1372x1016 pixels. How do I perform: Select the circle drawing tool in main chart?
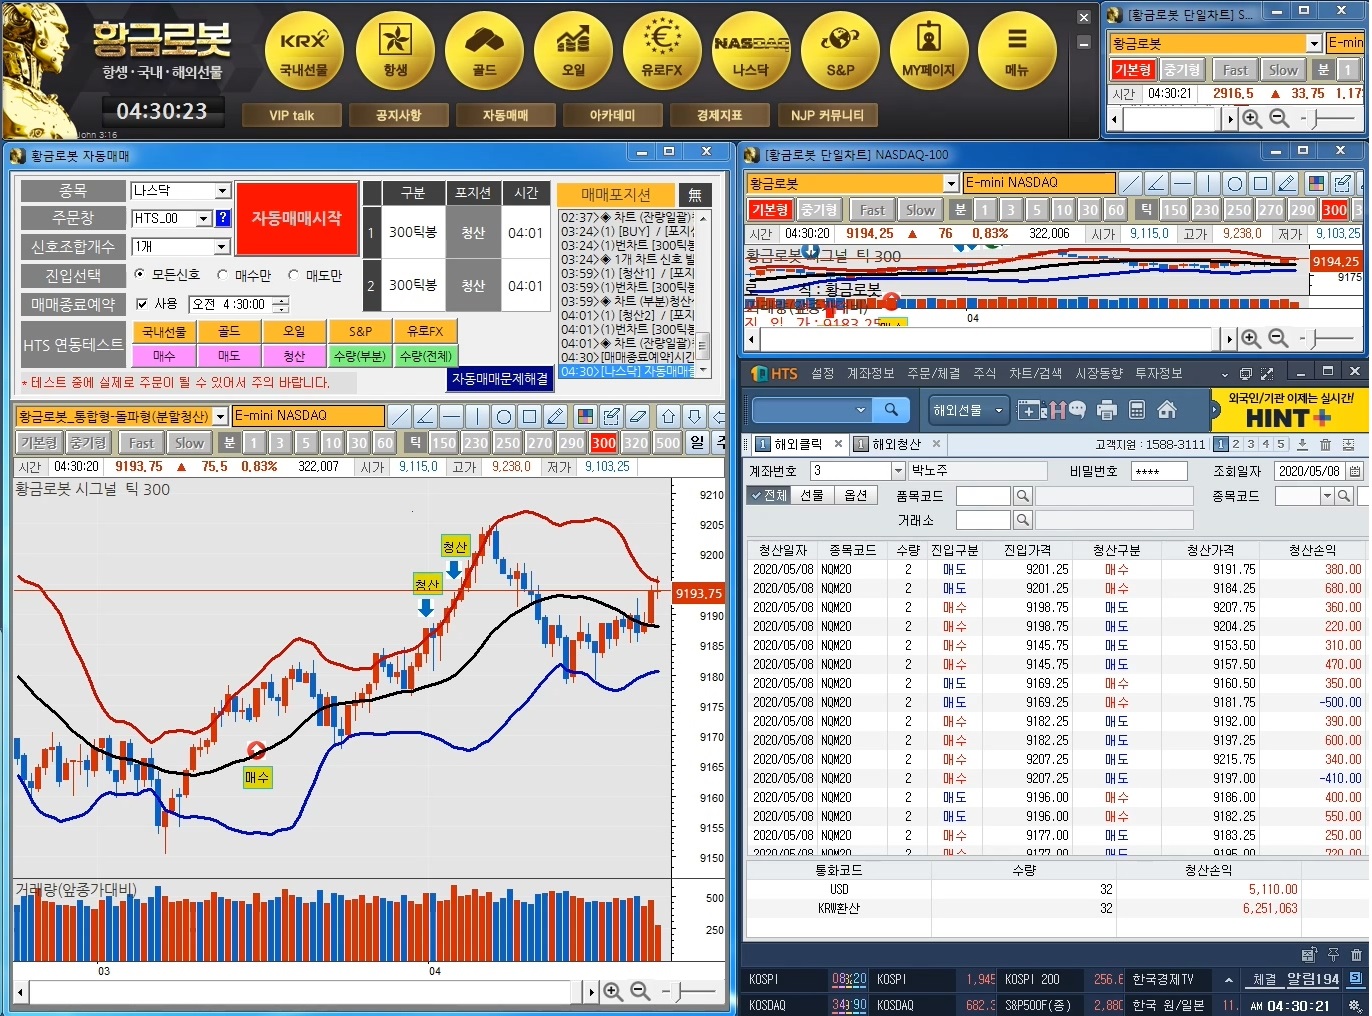[x=504, y=416]
